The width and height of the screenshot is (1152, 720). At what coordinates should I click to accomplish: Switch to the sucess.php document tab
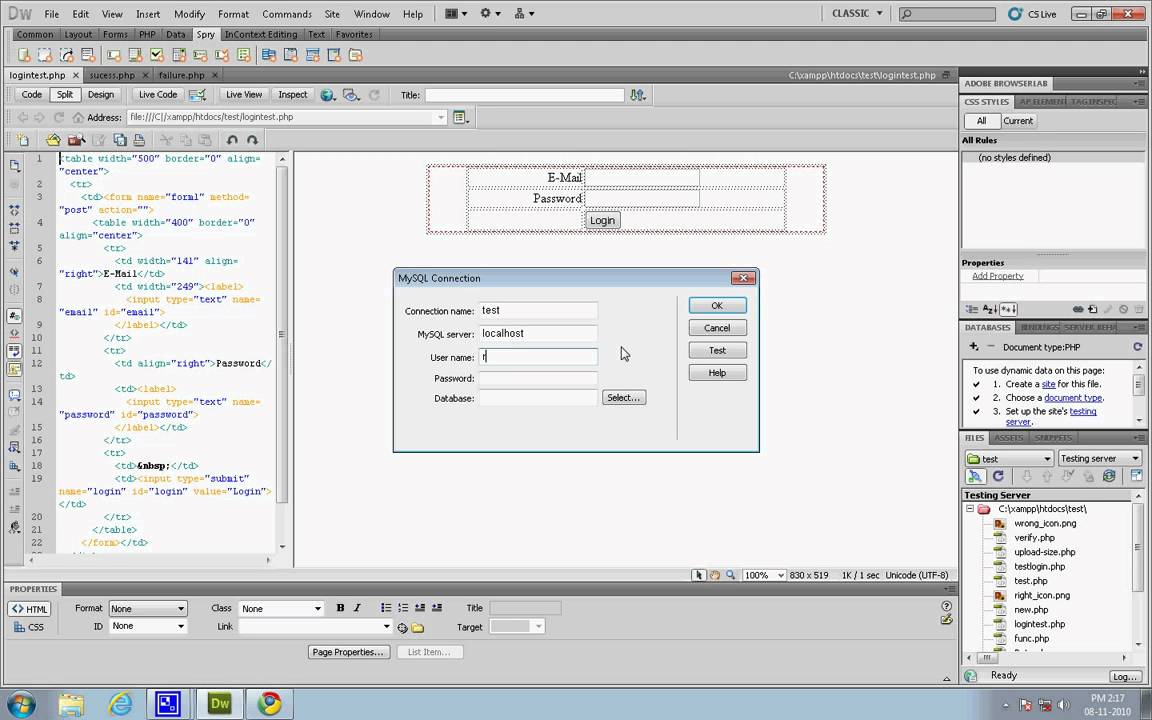click(112, 75)
